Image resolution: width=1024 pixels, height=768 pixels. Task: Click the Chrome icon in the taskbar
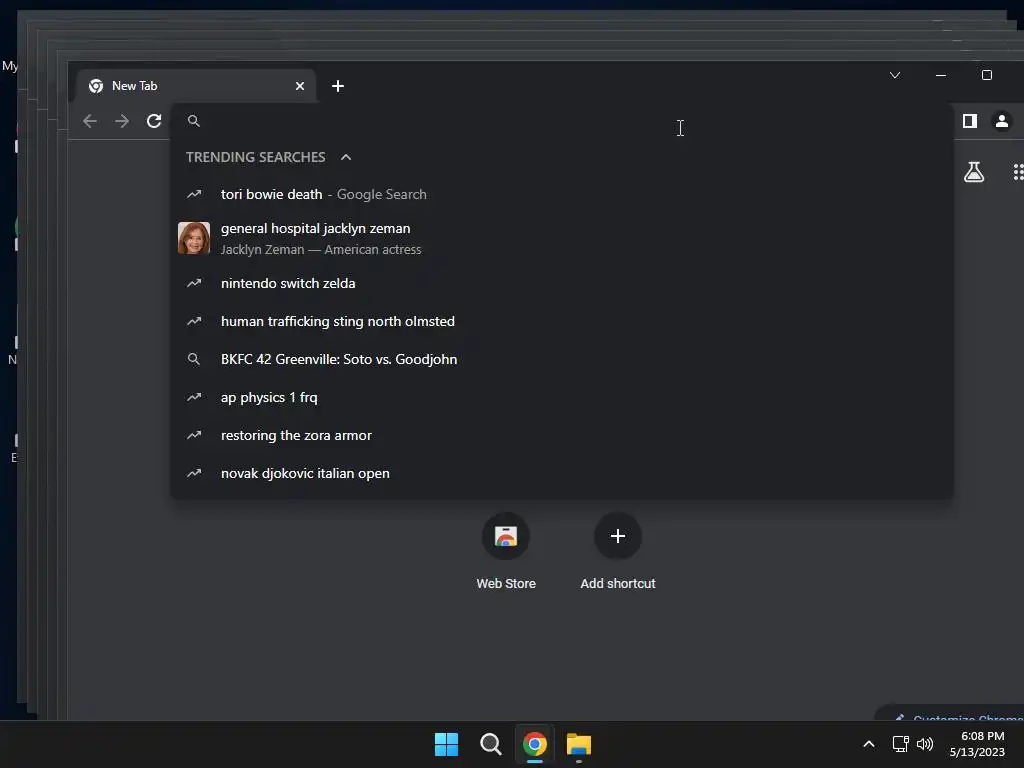tap(535, 744)
